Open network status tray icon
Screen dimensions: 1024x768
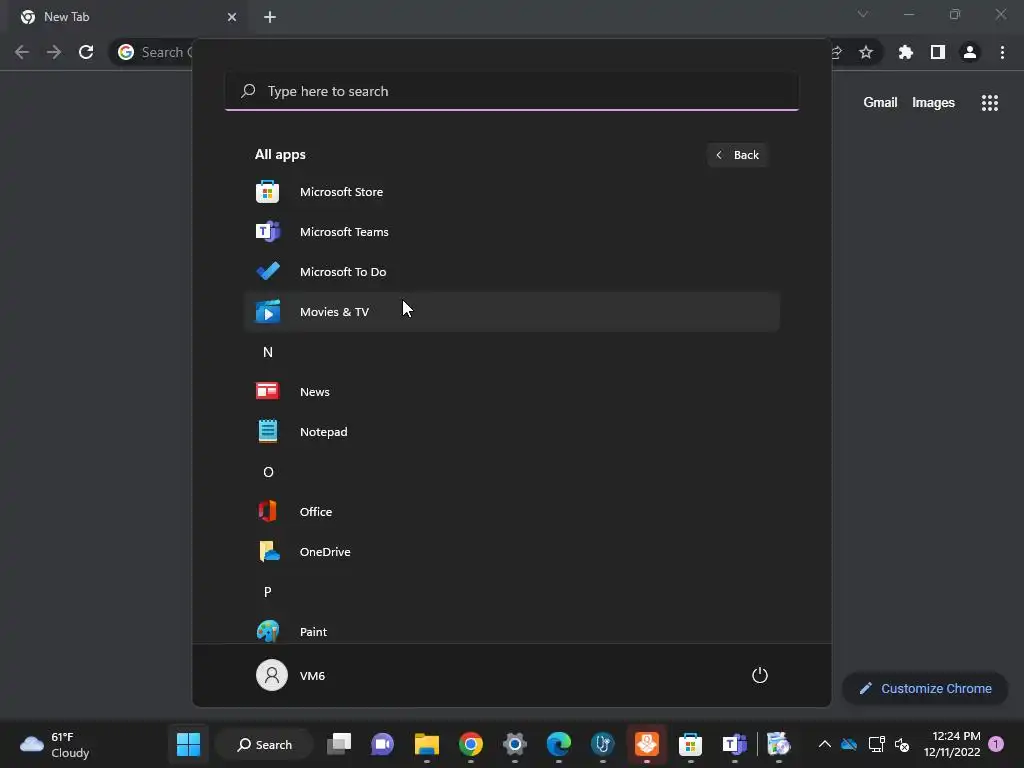point(876,744)
